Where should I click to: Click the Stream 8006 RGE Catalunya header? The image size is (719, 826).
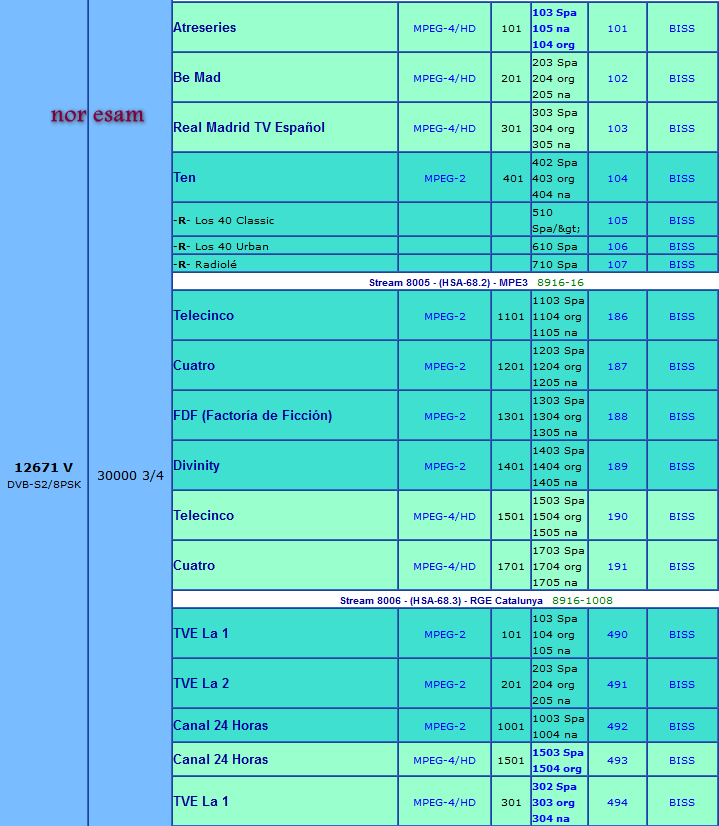[x=441, y=601]
